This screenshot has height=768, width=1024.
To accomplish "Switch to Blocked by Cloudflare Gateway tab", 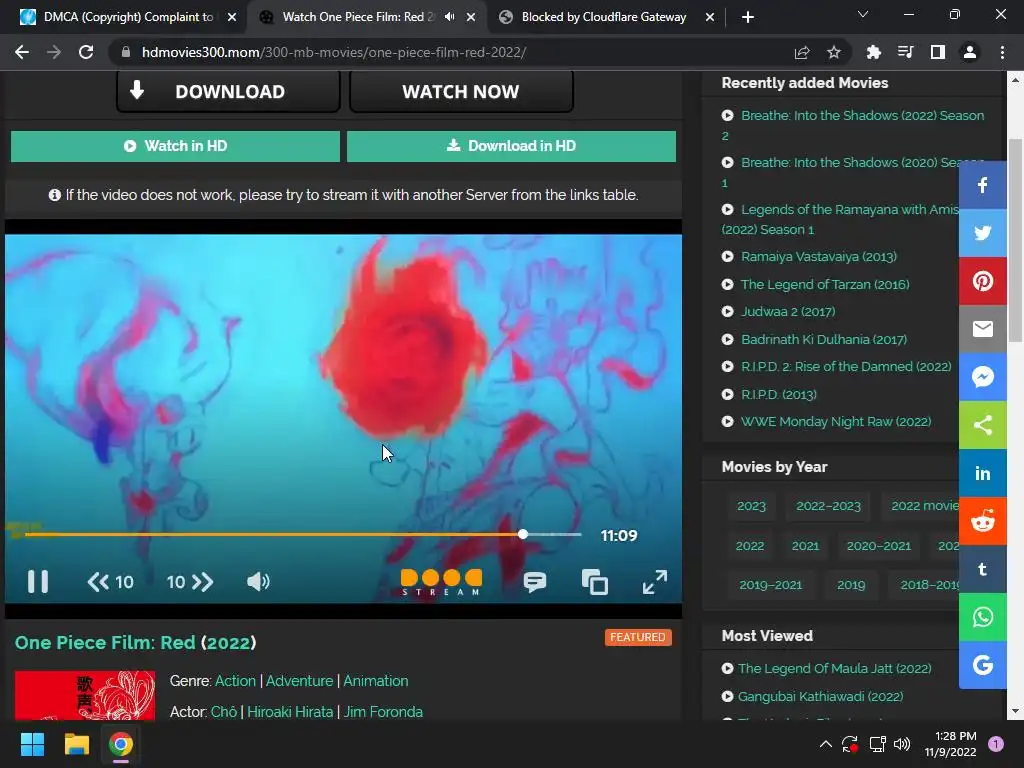I will [603, 17].
